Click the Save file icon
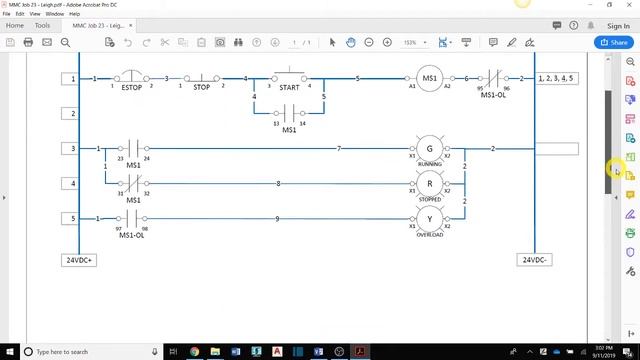 [10, 42]
